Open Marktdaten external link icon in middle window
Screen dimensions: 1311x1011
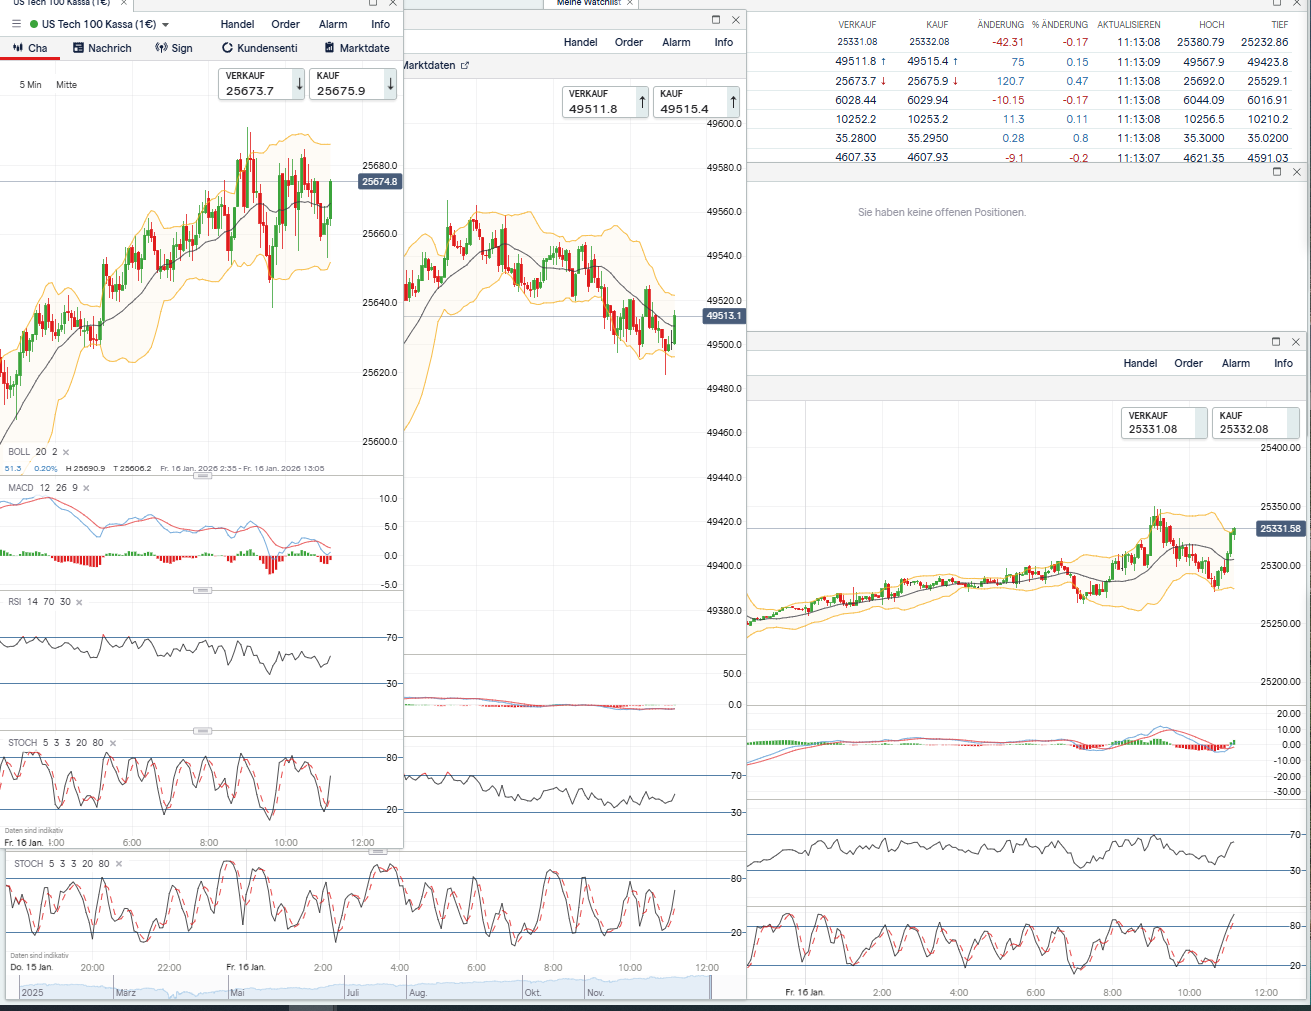pos(465,66)
